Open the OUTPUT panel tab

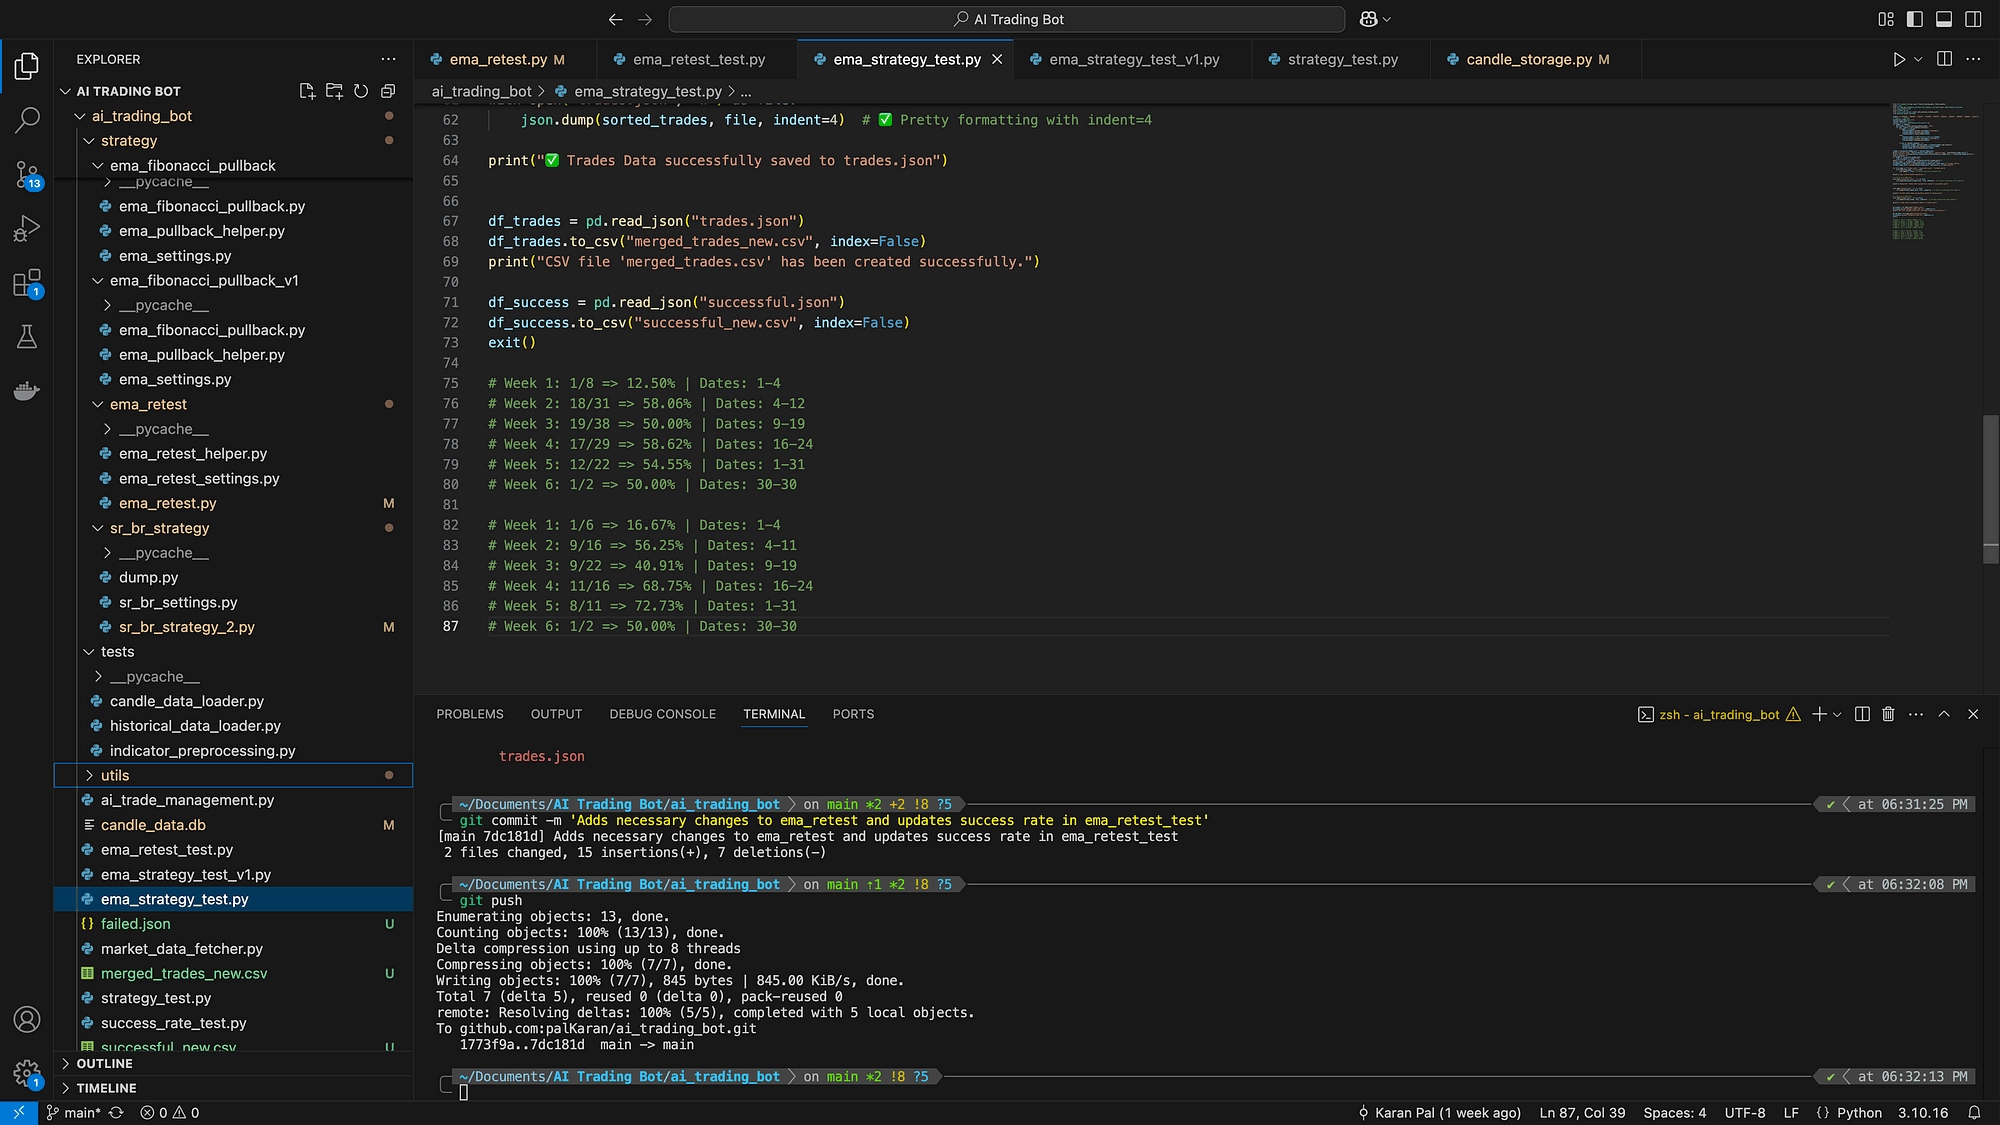pos(556,714)
